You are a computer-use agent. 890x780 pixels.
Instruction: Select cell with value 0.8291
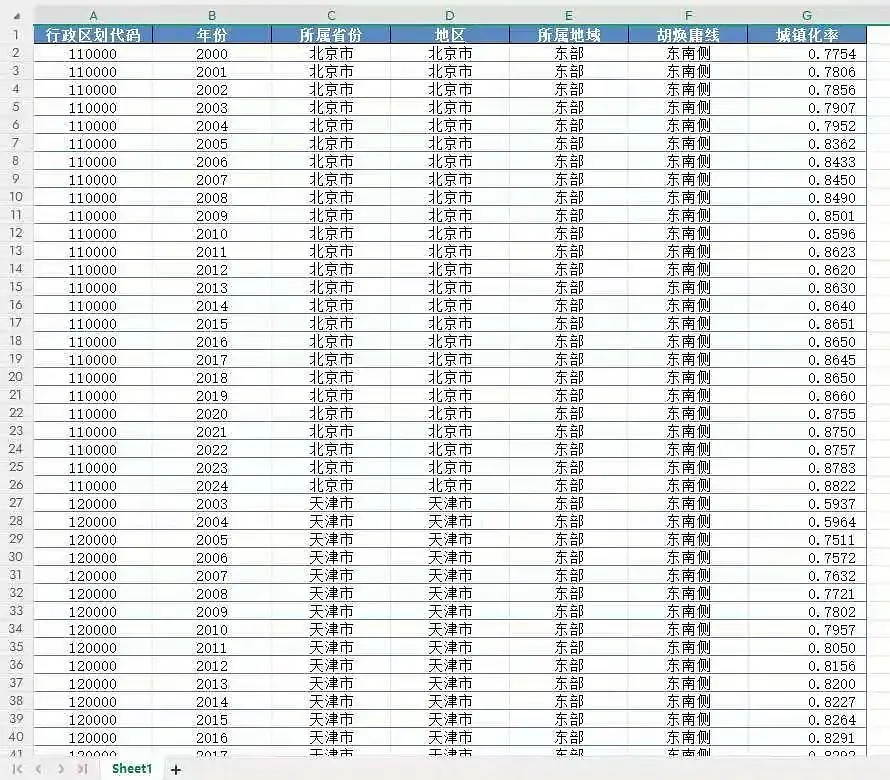point(807,738)
